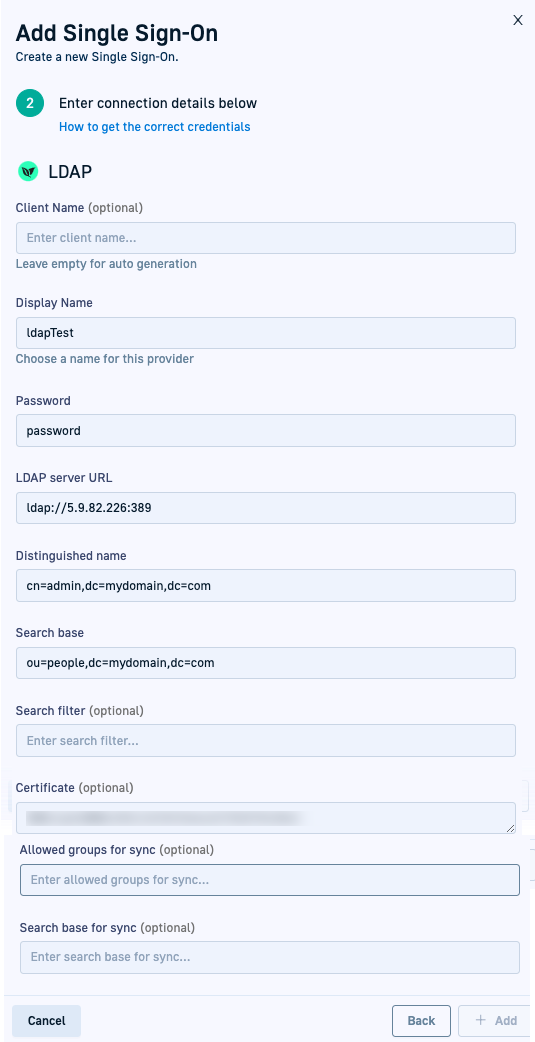
Task: Focus Allowed groups for sync field
Action: click(x=270, y=880)
